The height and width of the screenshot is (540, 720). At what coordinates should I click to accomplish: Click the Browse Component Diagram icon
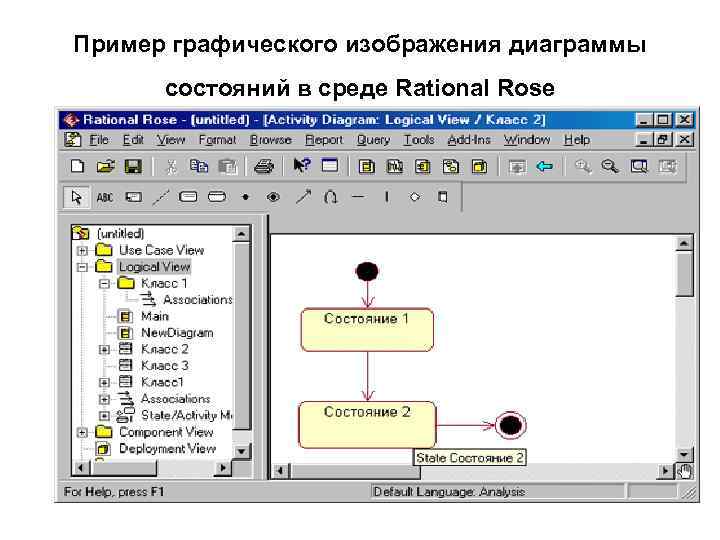coord(423,166)
